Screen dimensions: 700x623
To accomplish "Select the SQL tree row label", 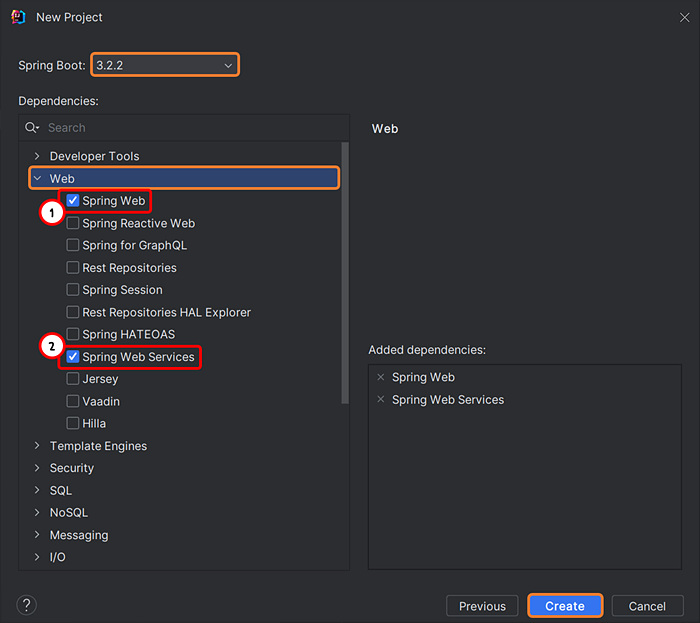I will tap(61, 490).
